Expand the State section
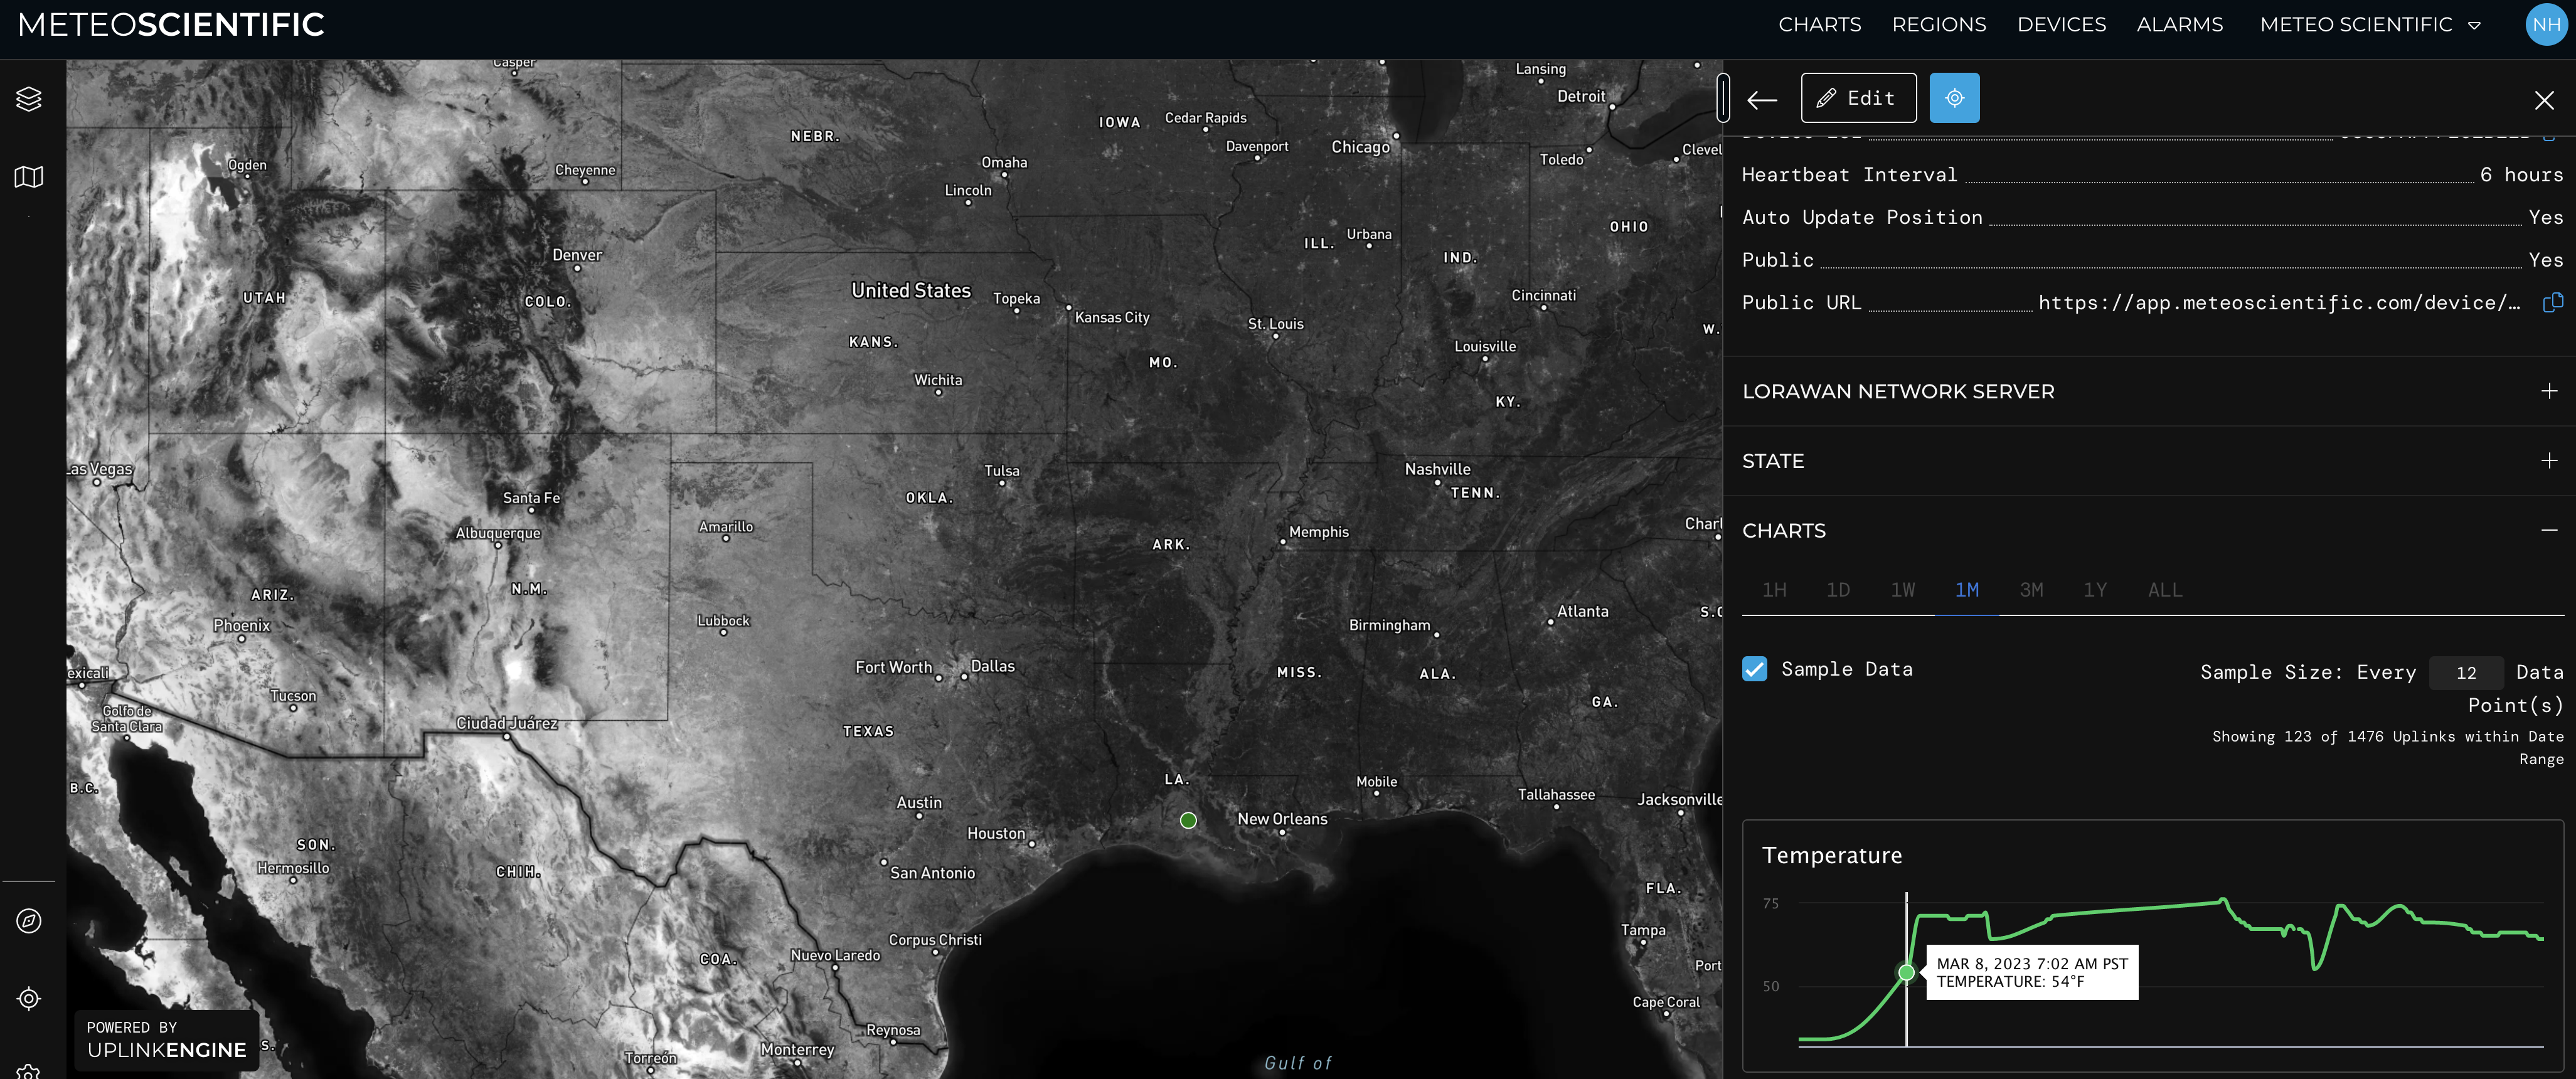Screen dimensions: 2576x1079 (2548, 461)
